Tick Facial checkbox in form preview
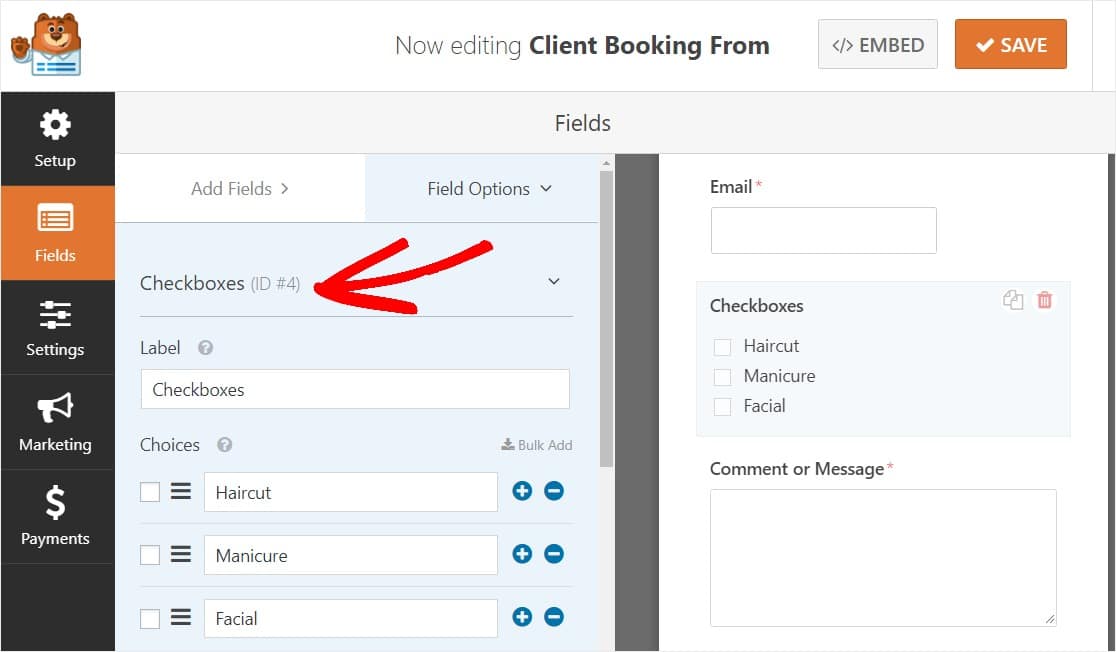The width and height of the screenshot is (1116, 652). [x=722, y=407]
